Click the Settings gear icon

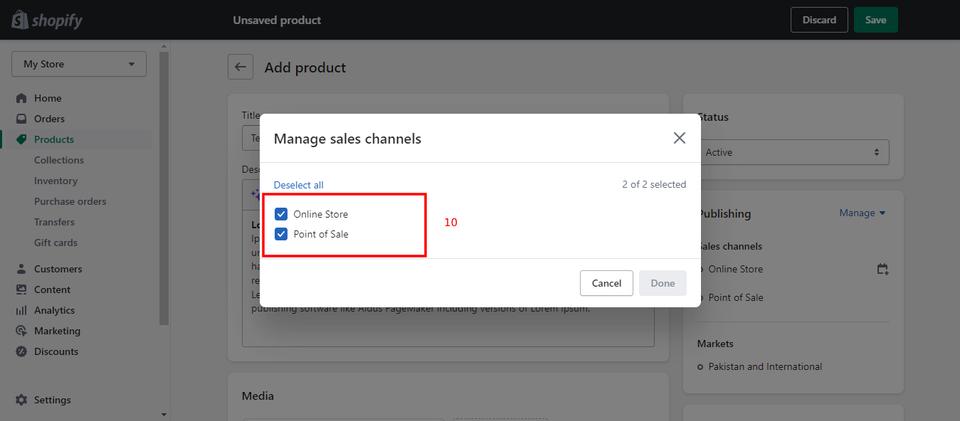click(21, 400)
